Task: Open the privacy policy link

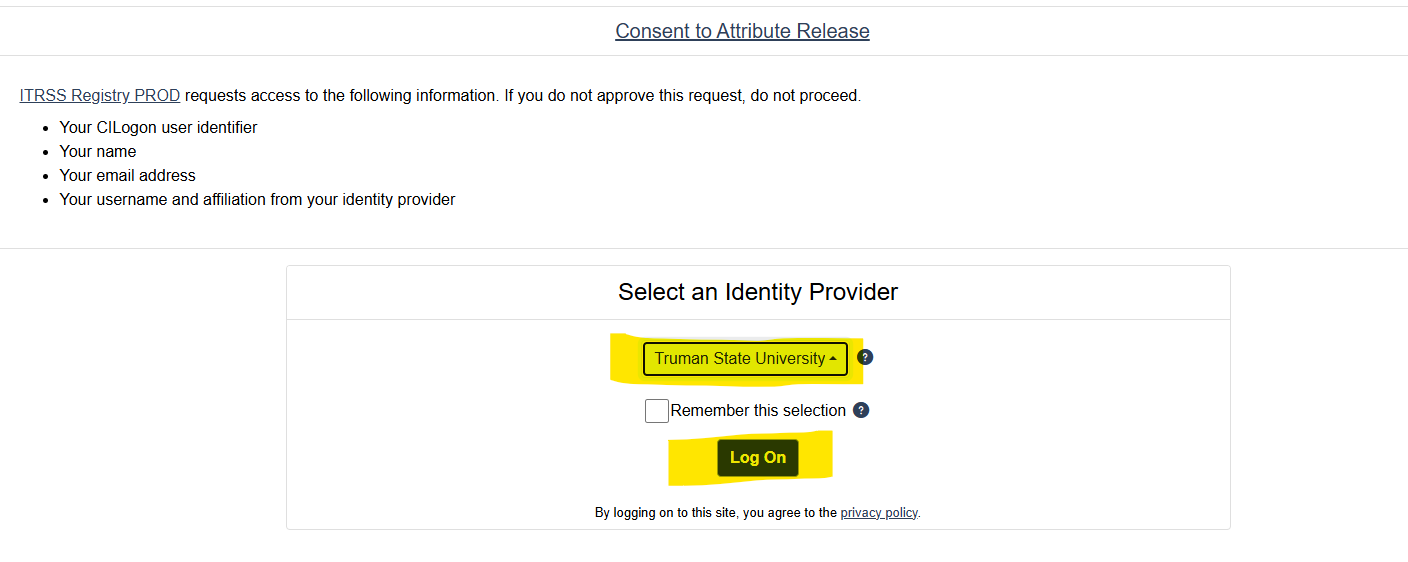Action: point(878,513)
